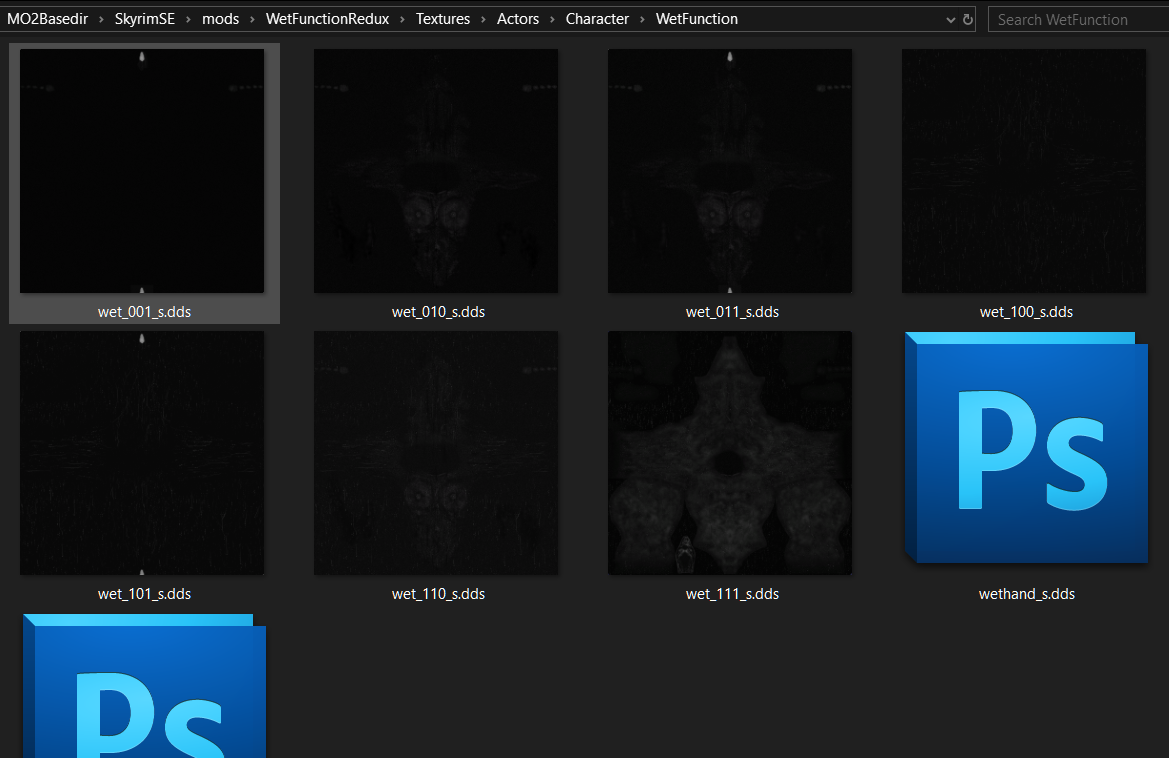Expand chevron after Actors breadcrumb
1169x758 pixels.
click(x=552, y=19)
